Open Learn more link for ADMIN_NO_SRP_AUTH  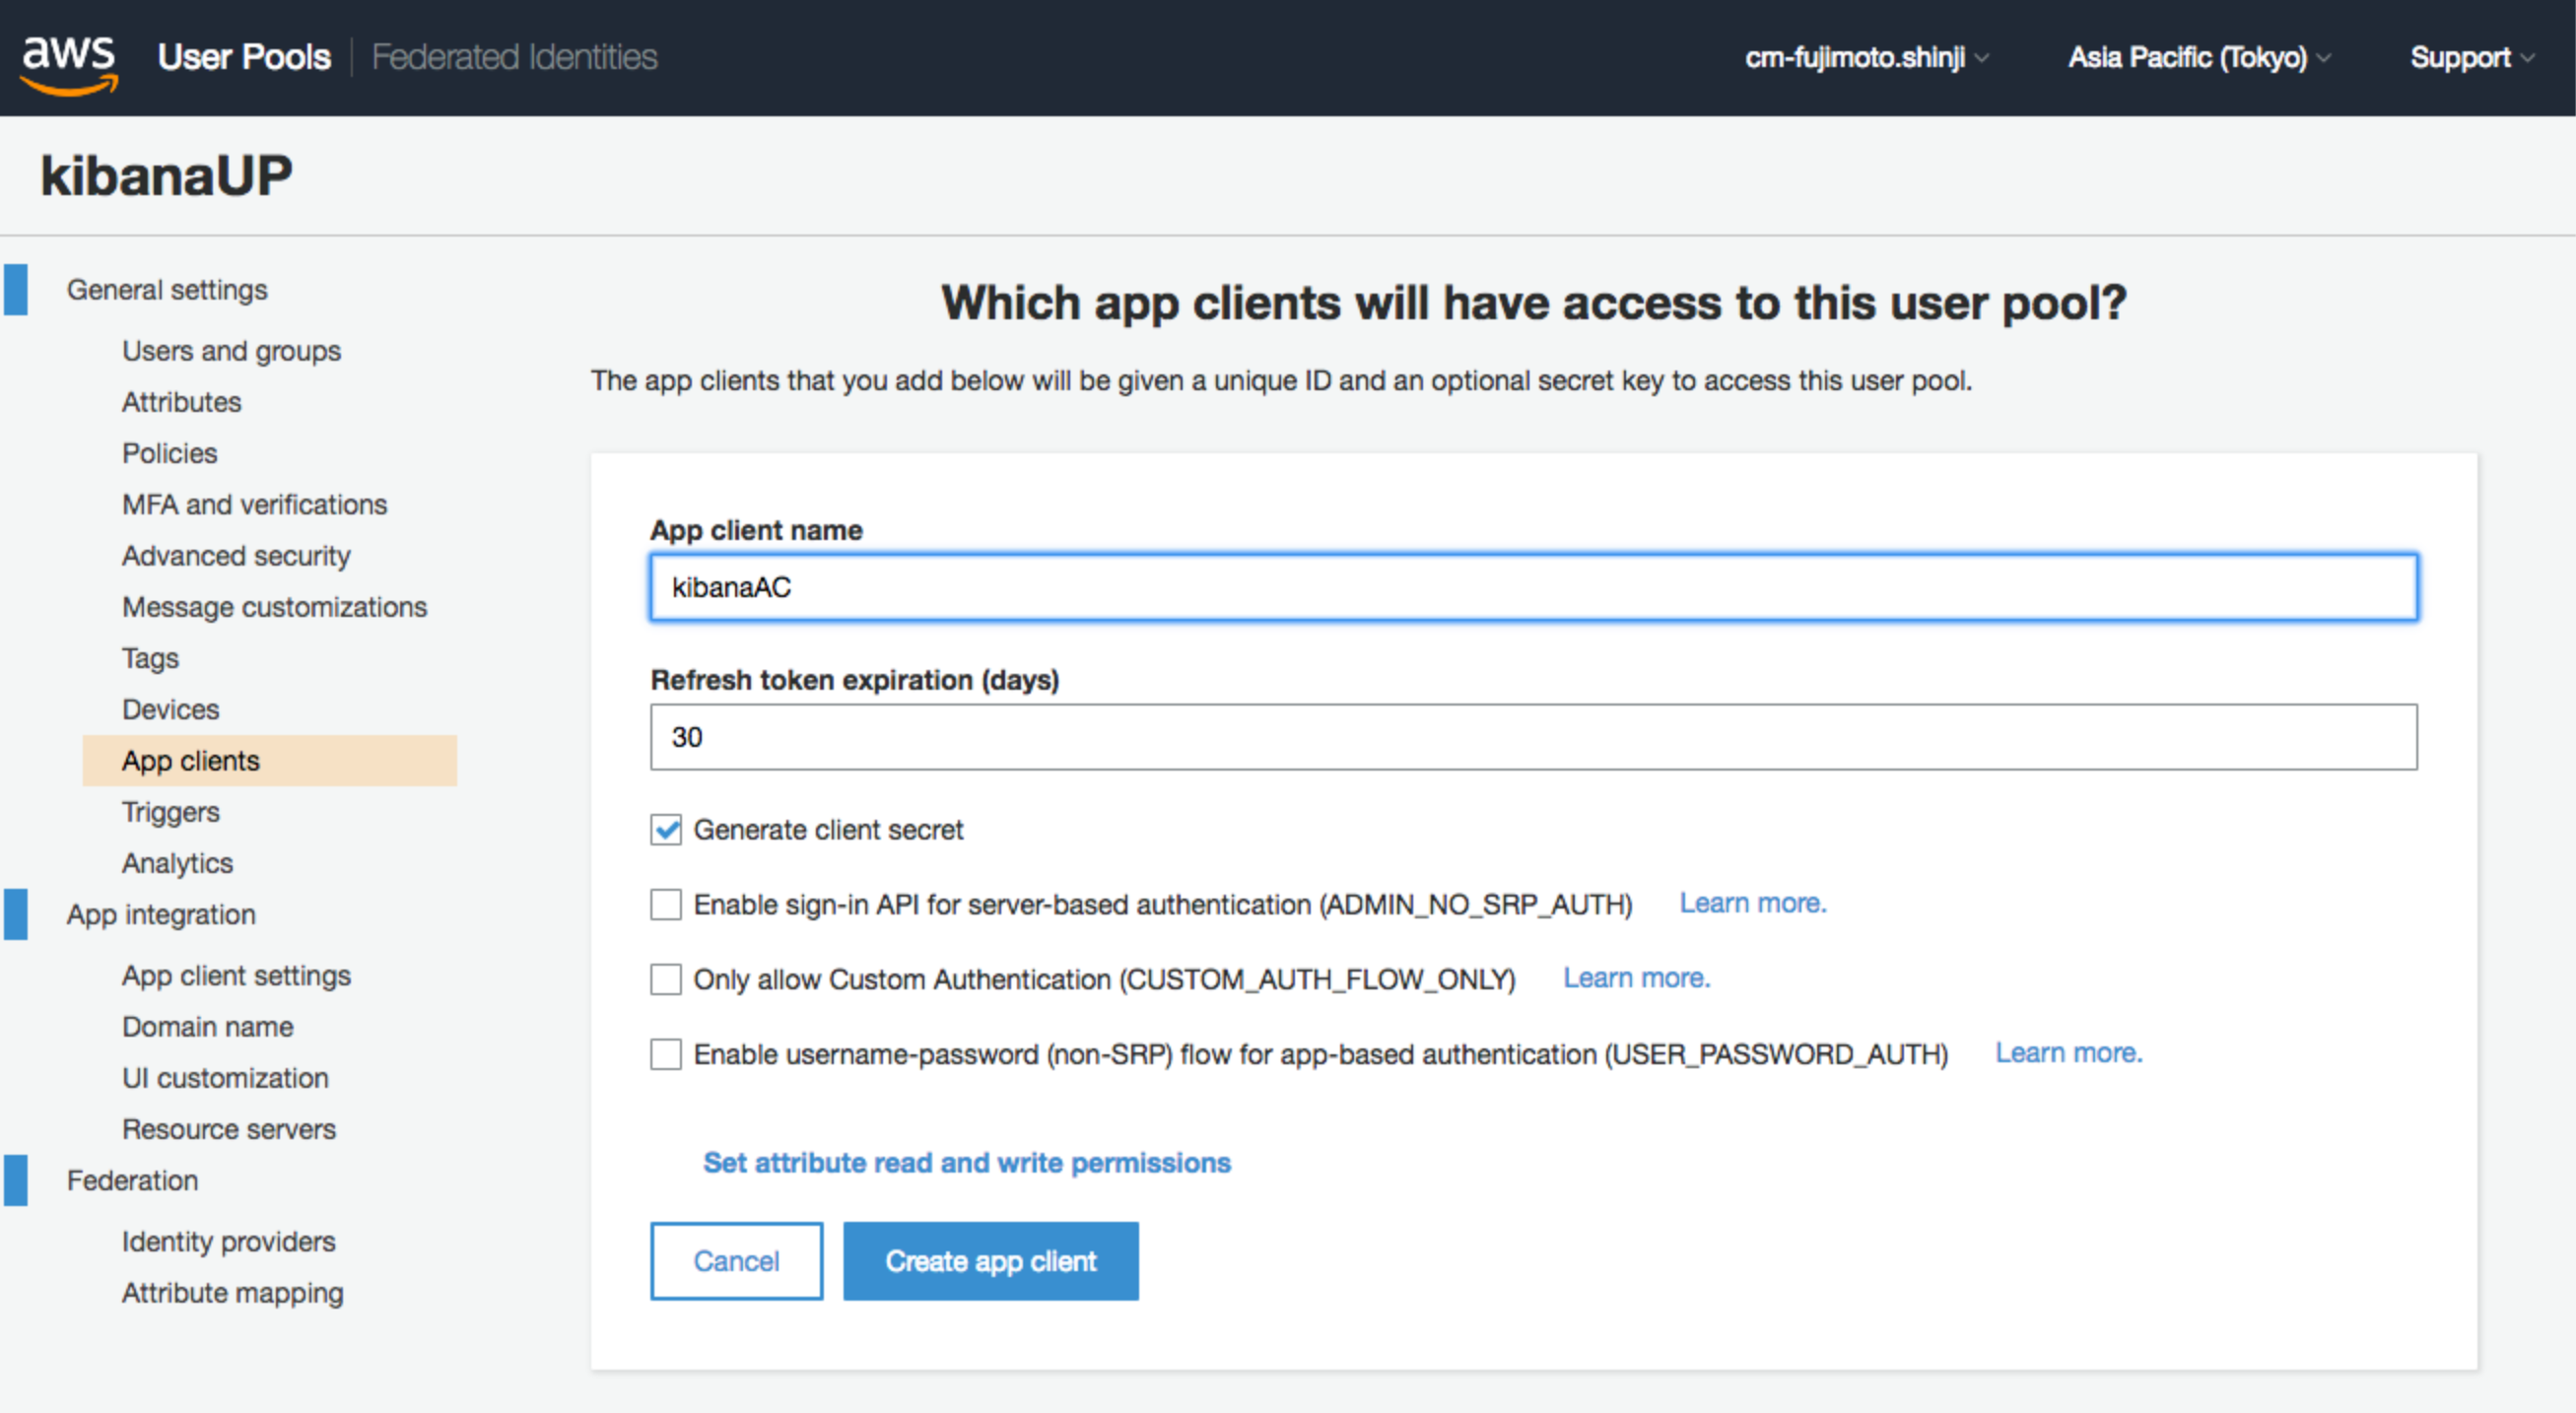[1752, 903]
